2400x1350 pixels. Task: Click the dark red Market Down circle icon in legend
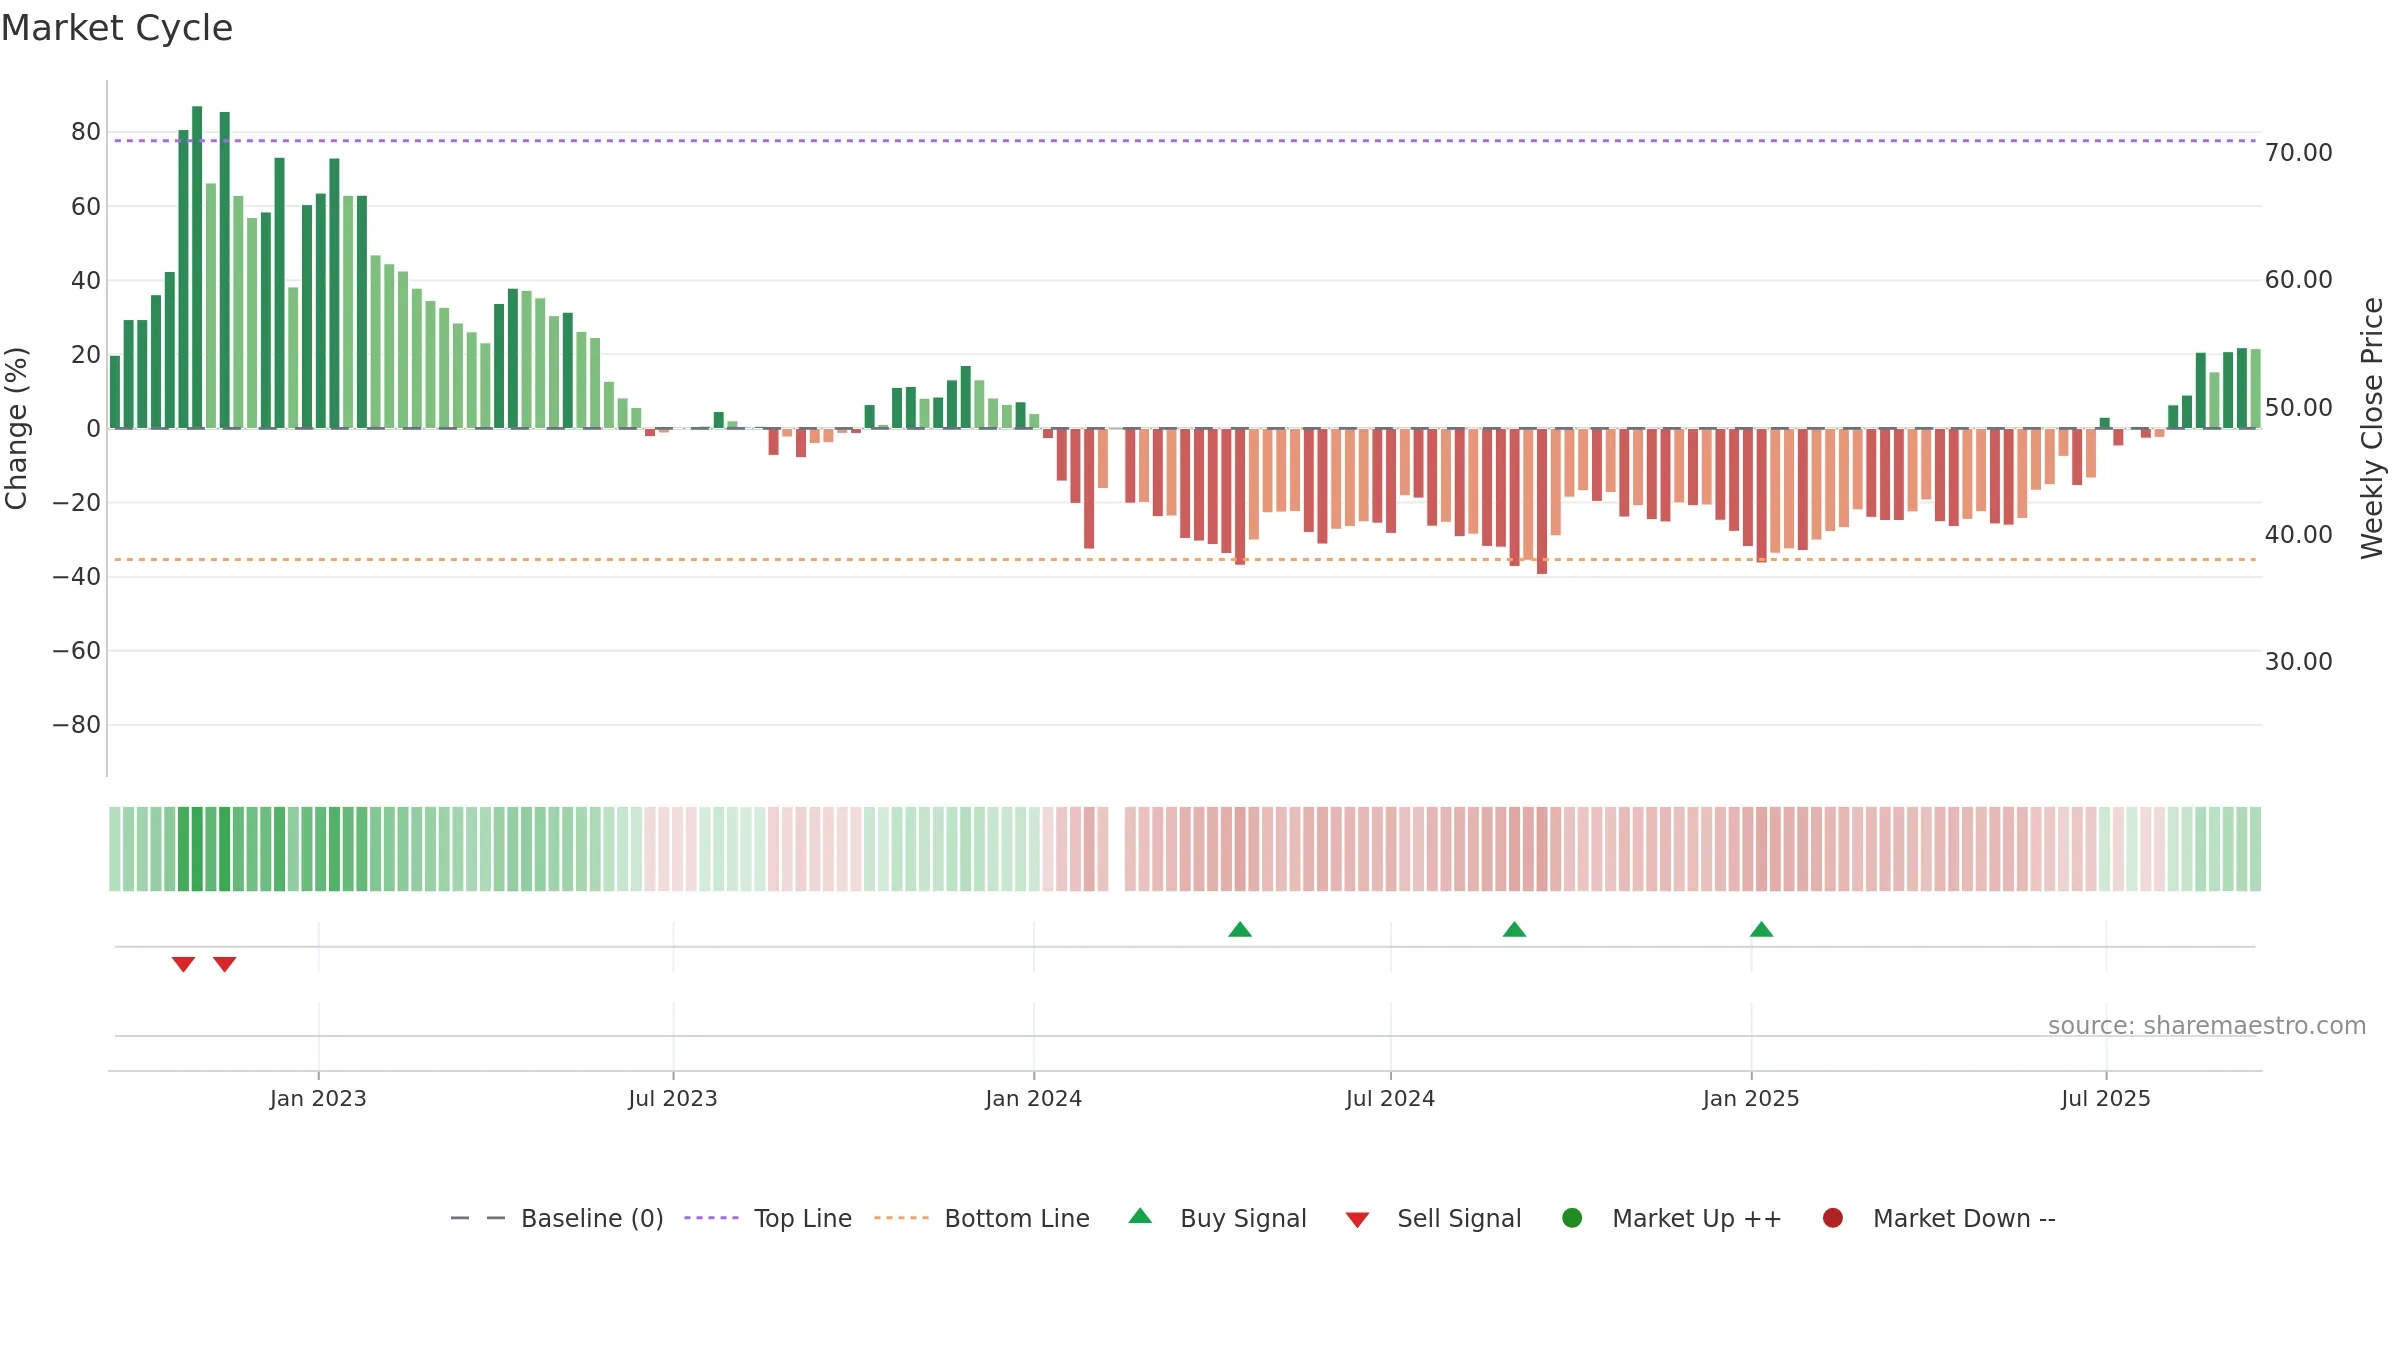click(x=1833, y=1218)
